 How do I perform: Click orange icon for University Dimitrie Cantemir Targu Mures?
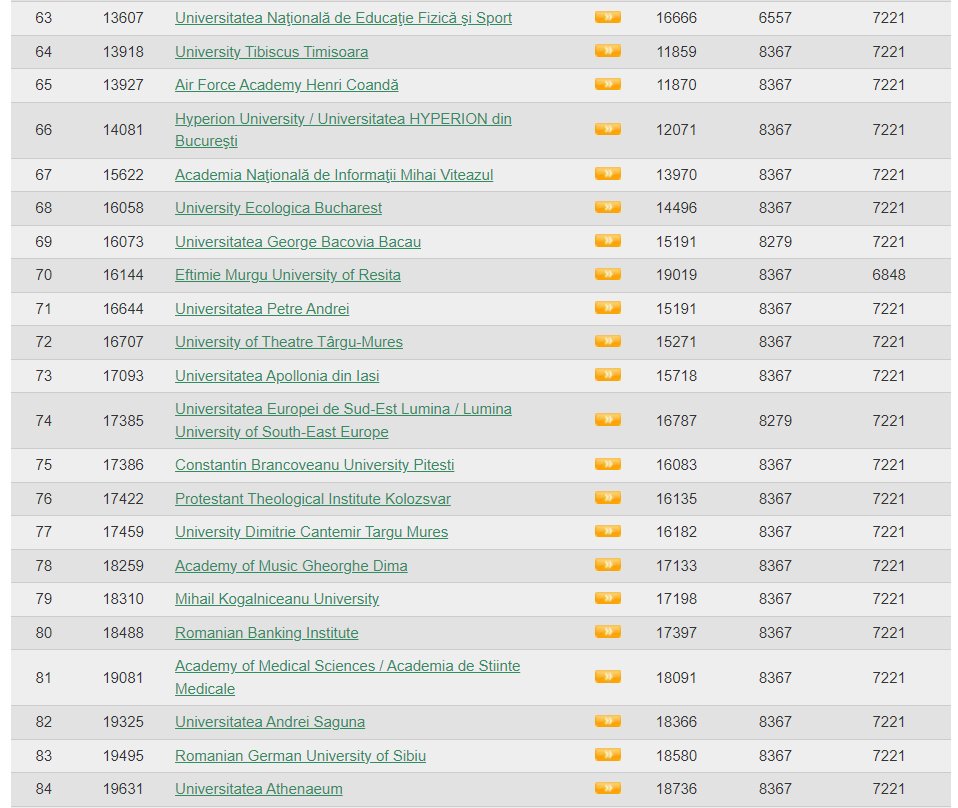pyautogui.click(x=607, y=531)
